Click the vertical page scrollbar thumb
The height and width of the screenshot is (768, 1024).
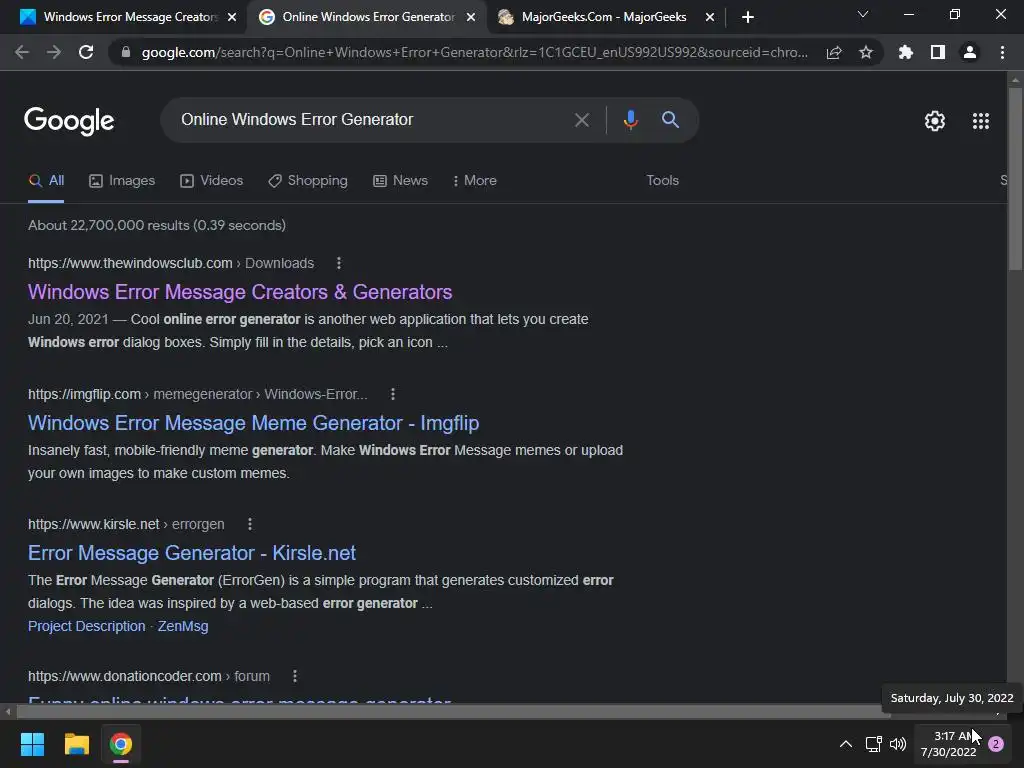tap(1015, 178)
